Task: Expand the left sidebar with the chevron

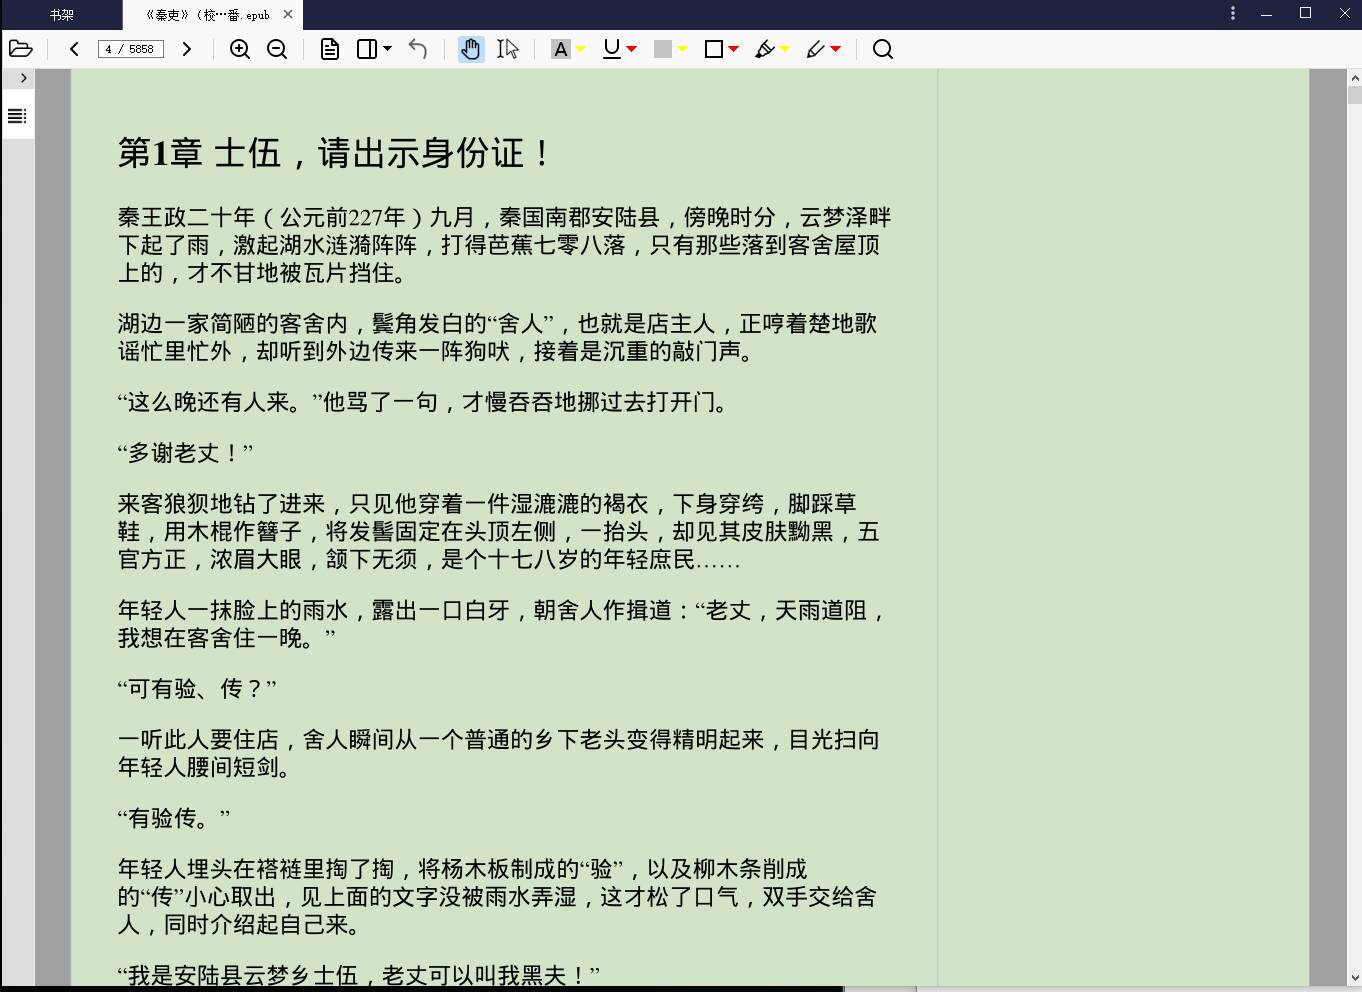Action: pos(23,78)
